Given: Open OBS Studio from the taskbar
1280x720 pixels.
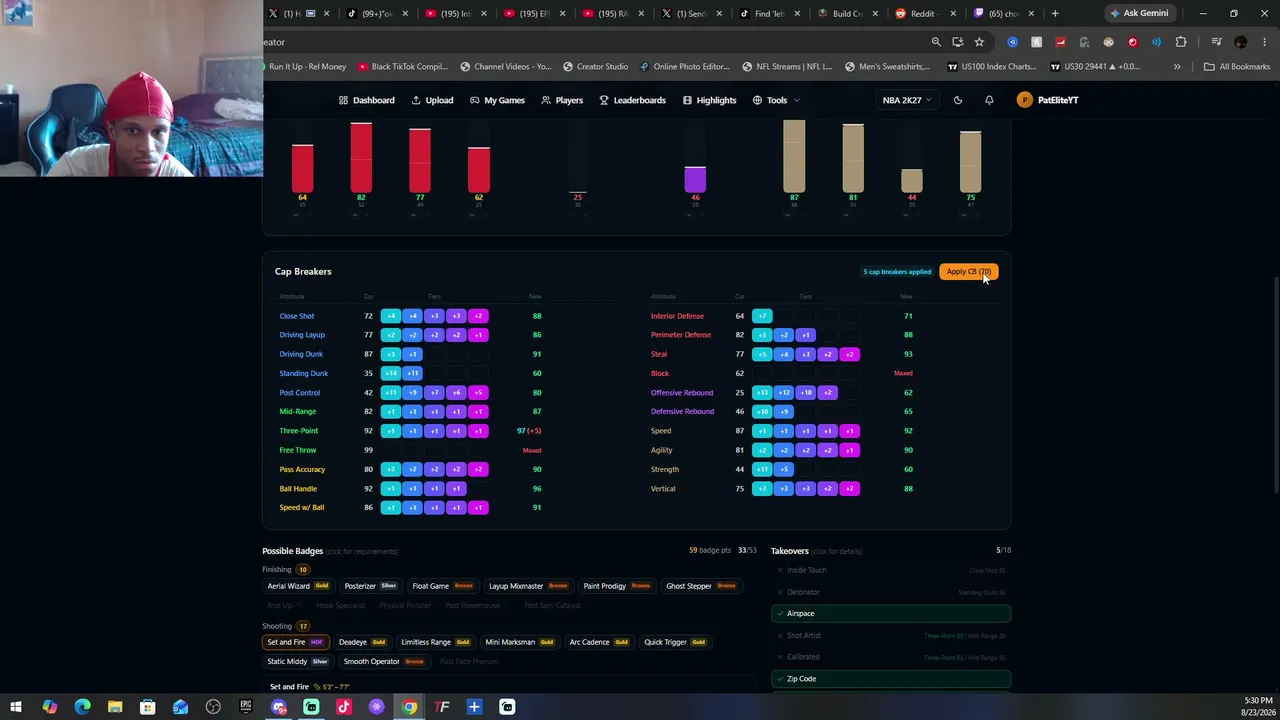Looking at the screenshot, I should (213, 707).
